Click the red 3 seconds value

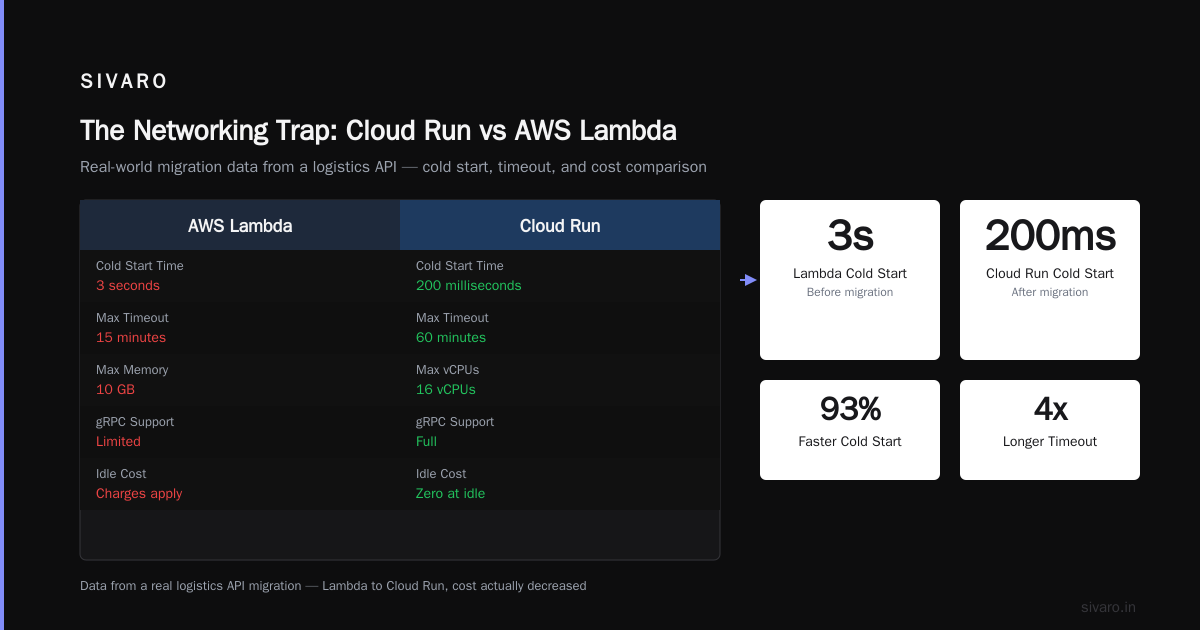point(128,285)
